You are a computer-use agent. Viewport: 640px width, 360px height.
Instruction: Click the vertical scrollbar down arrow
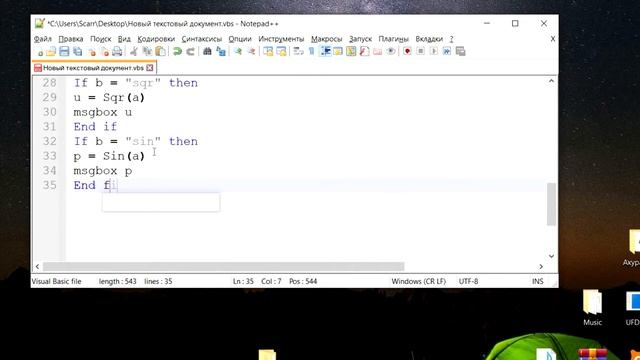pyautogui.click(x=551, y=256)
